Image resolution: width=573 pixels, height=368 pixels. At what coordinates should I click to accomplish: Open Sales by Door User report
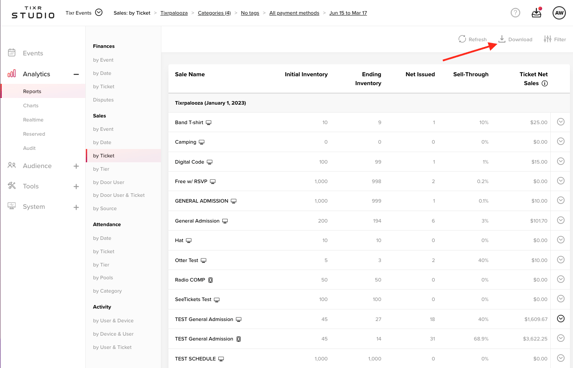(109, 182)
